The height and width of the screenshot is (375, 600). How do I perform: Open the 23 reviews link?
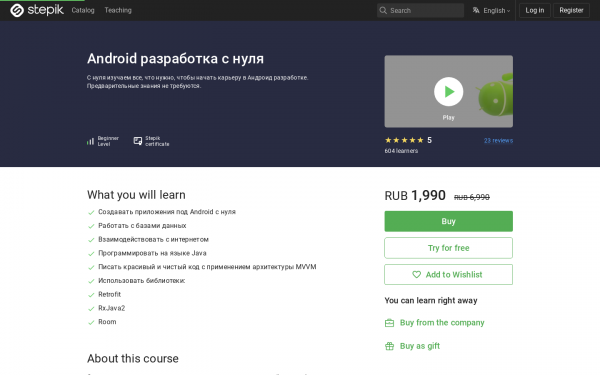498,140
